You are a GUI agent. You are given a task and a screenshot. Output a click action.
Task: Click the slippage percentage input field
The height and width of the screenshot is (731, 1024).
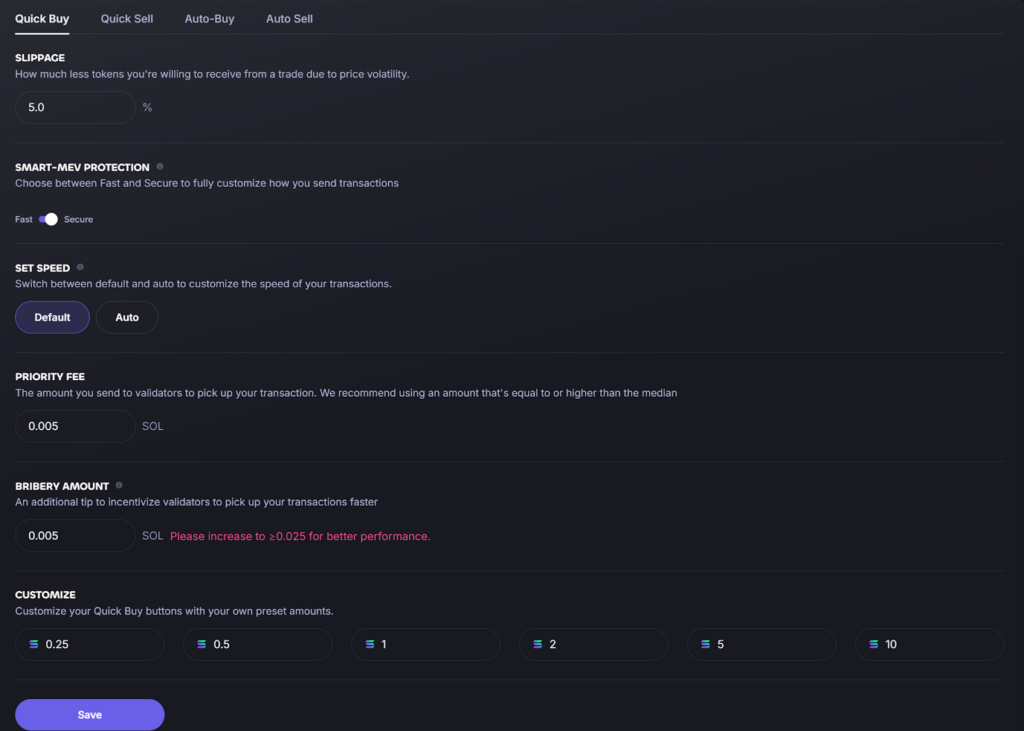point(75,108)
